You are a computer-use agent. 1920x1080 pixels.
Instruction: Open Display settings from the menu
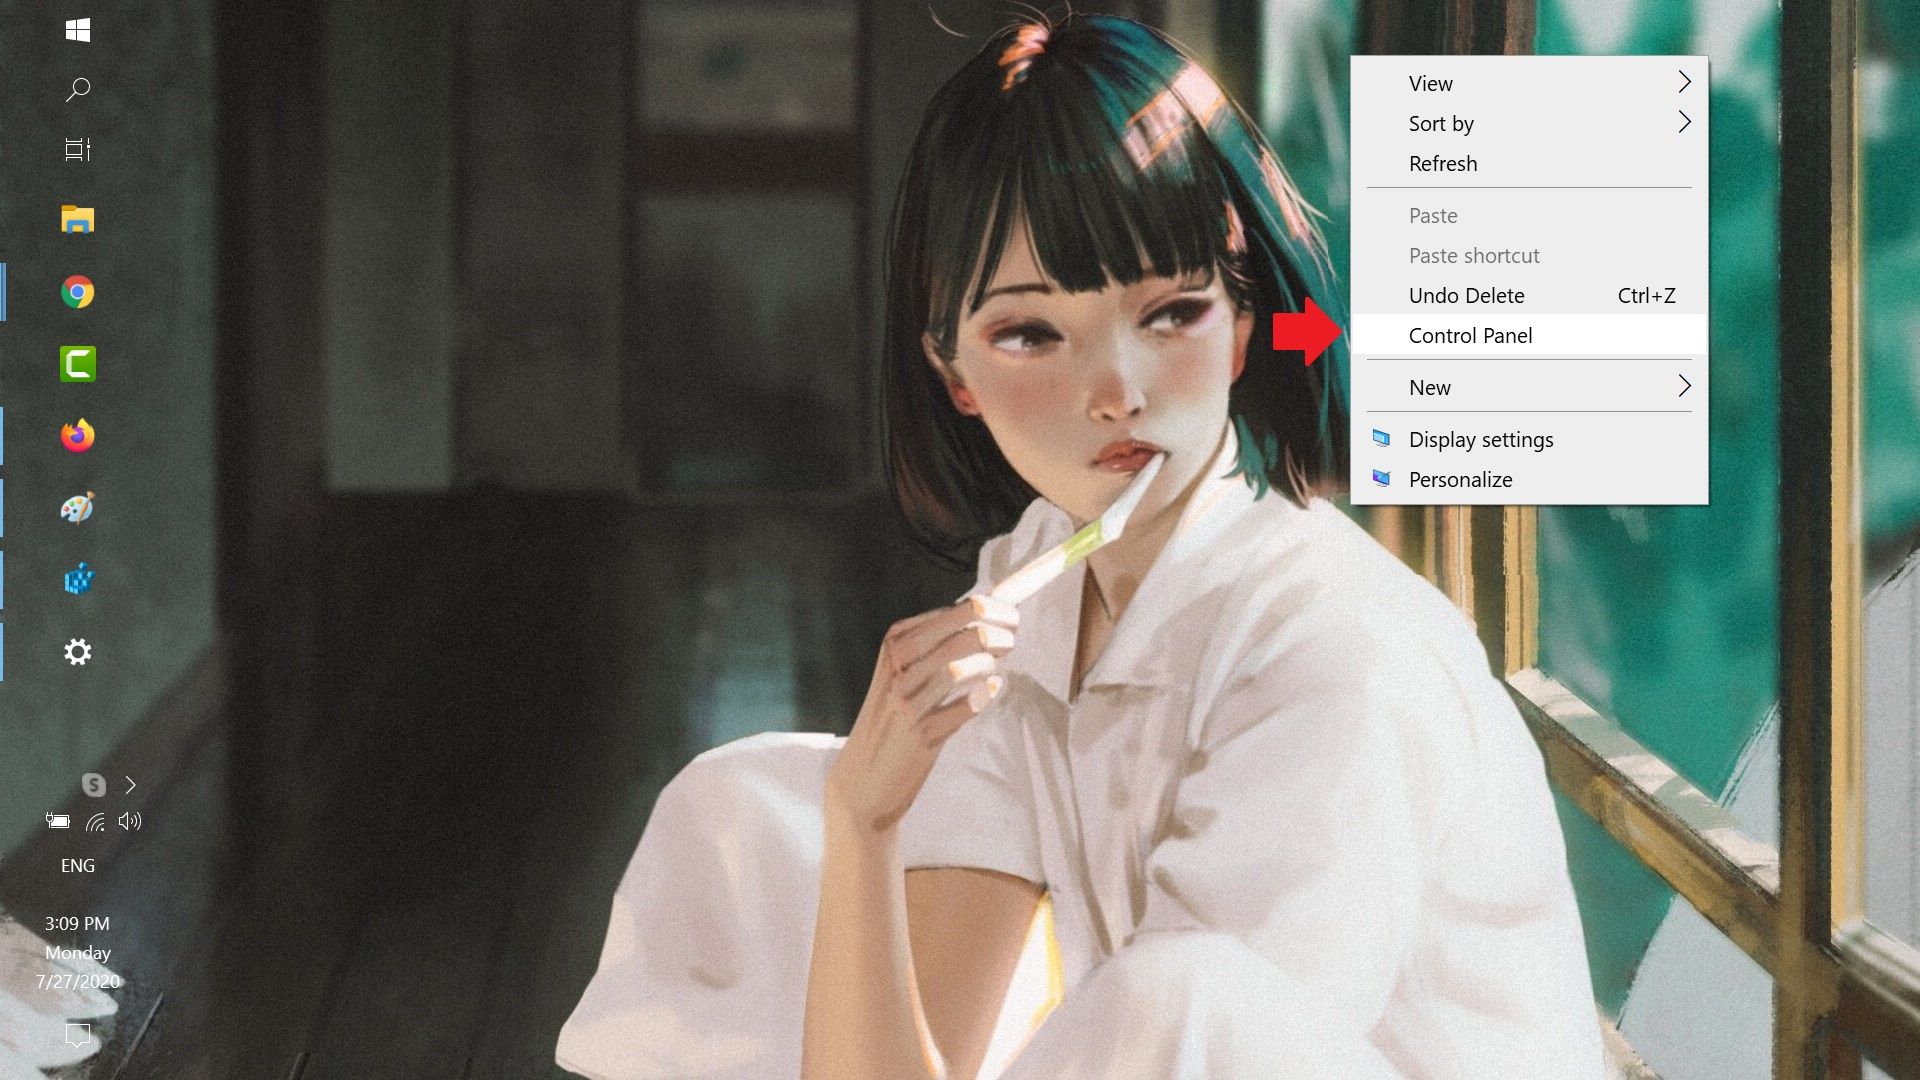click(1481, 439)
